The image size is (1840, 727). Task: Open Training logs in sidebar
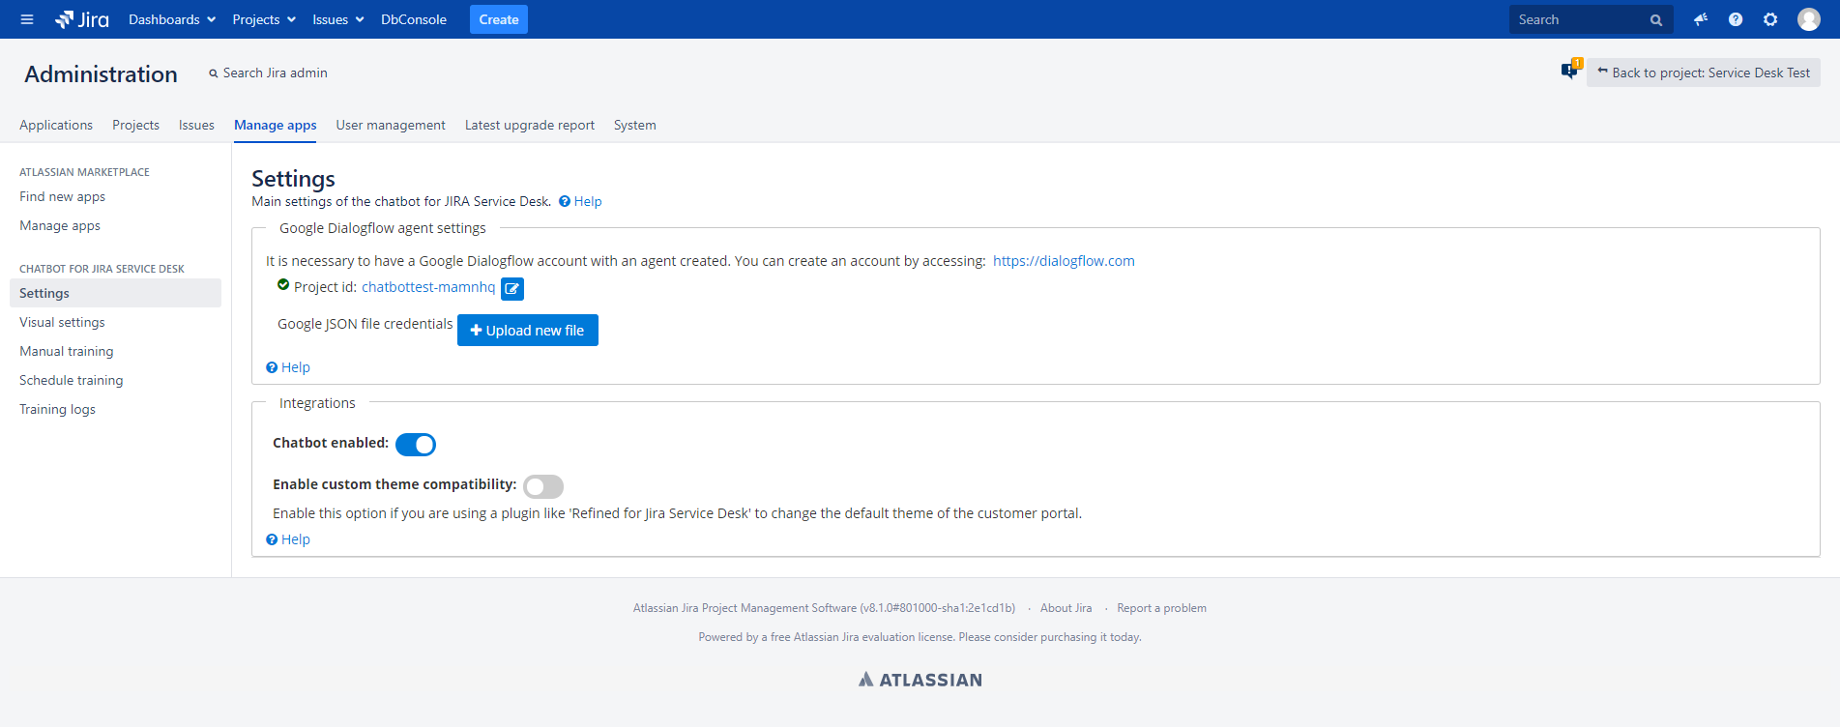point(57,409)
